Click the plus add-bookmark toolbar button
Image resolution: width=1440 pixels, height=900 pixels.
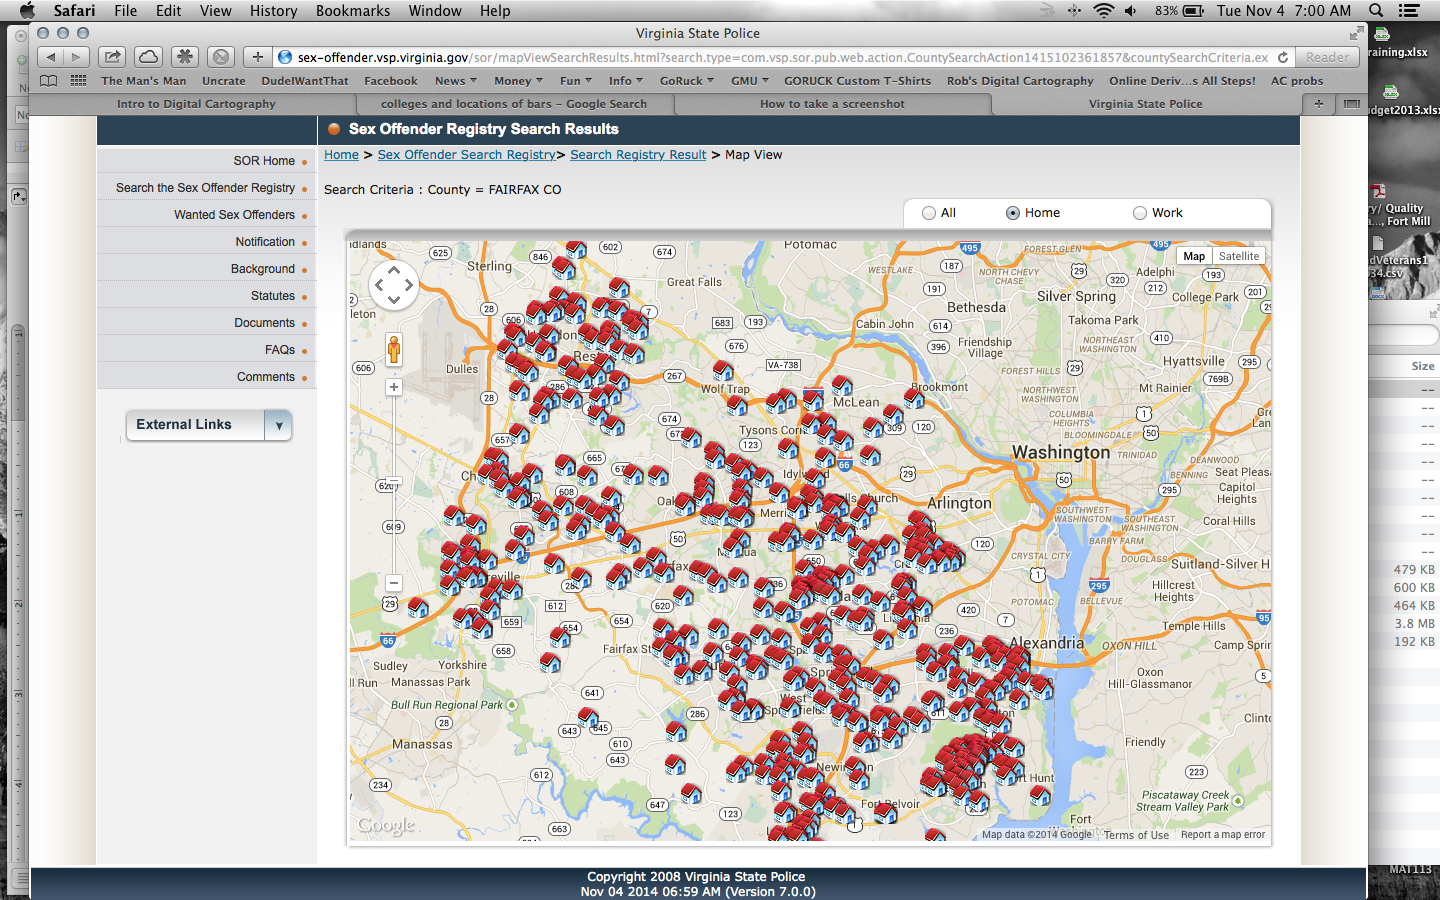tap(258, 57)
